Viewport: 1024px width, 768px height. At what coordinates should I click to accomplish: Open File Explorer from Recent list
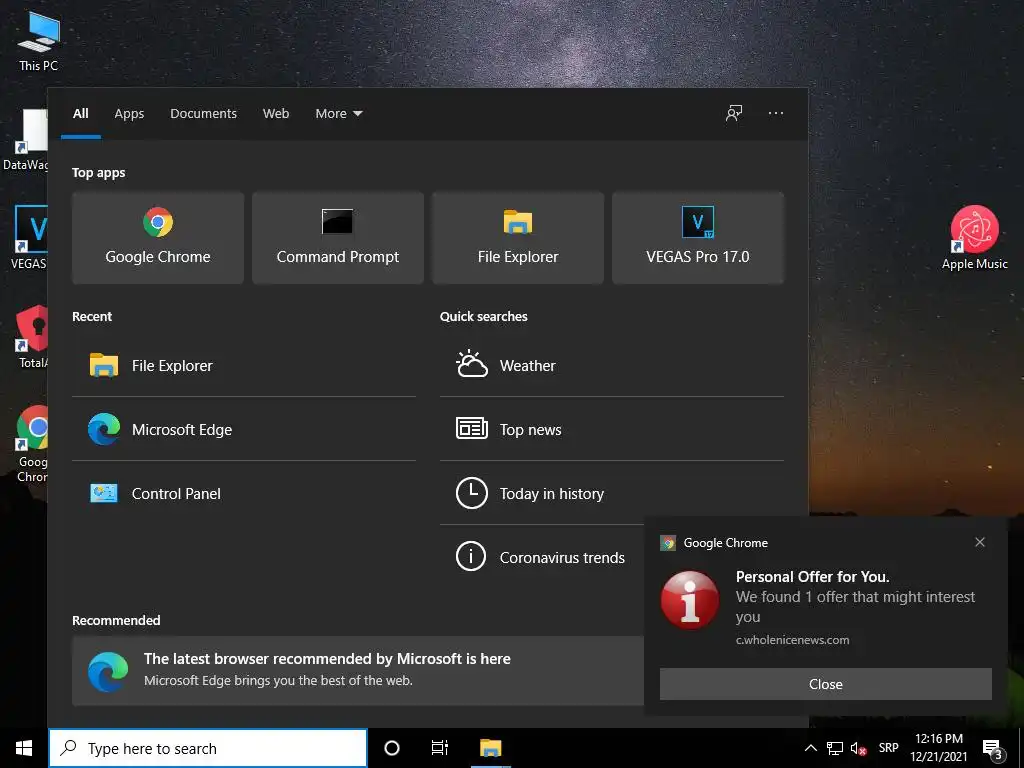coord(244,365)
